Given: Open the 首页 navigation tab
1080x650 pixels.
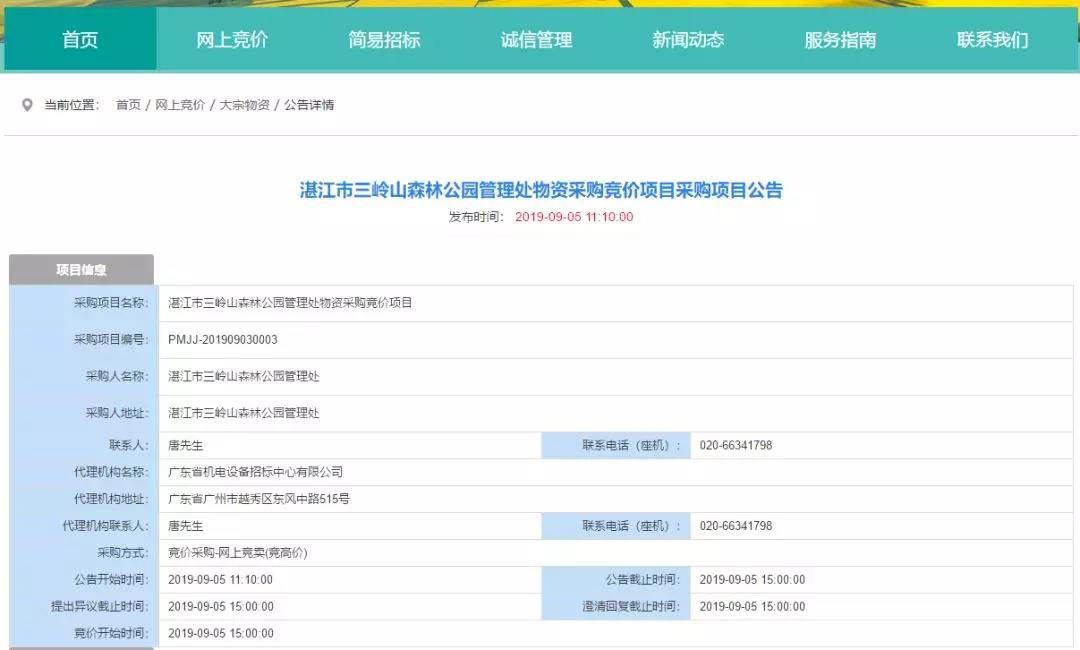Looking at the screenshot, I should 80,40.
